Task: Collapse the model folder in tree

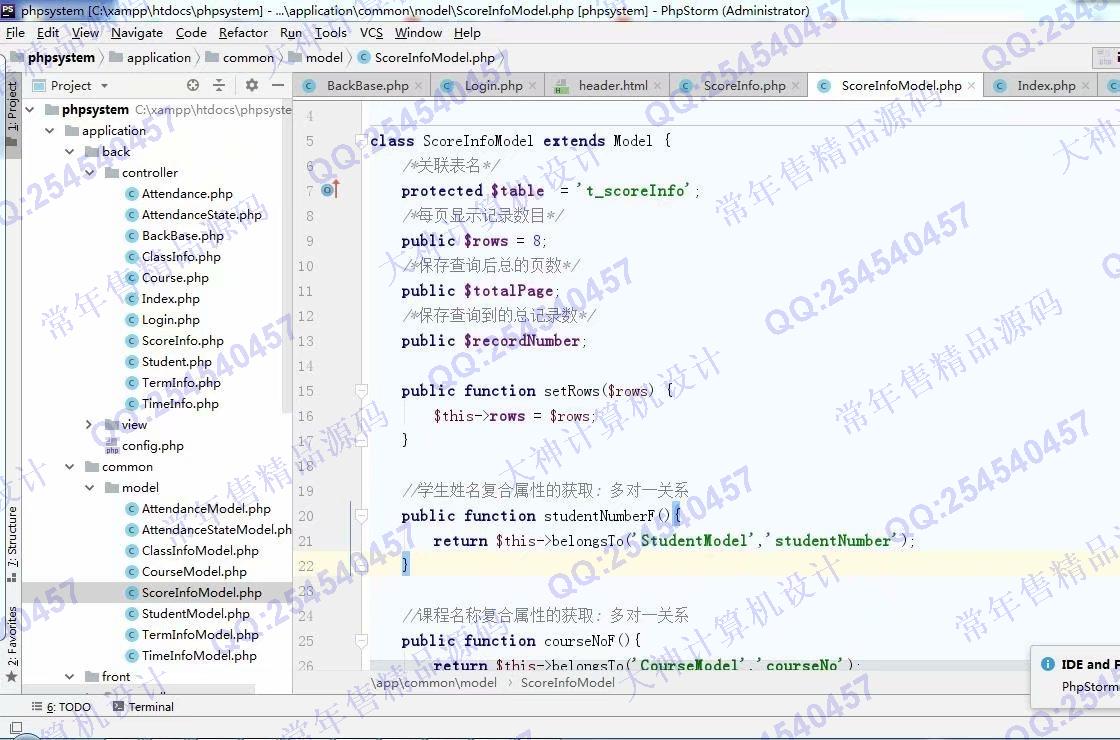Action: pos(89,488)
